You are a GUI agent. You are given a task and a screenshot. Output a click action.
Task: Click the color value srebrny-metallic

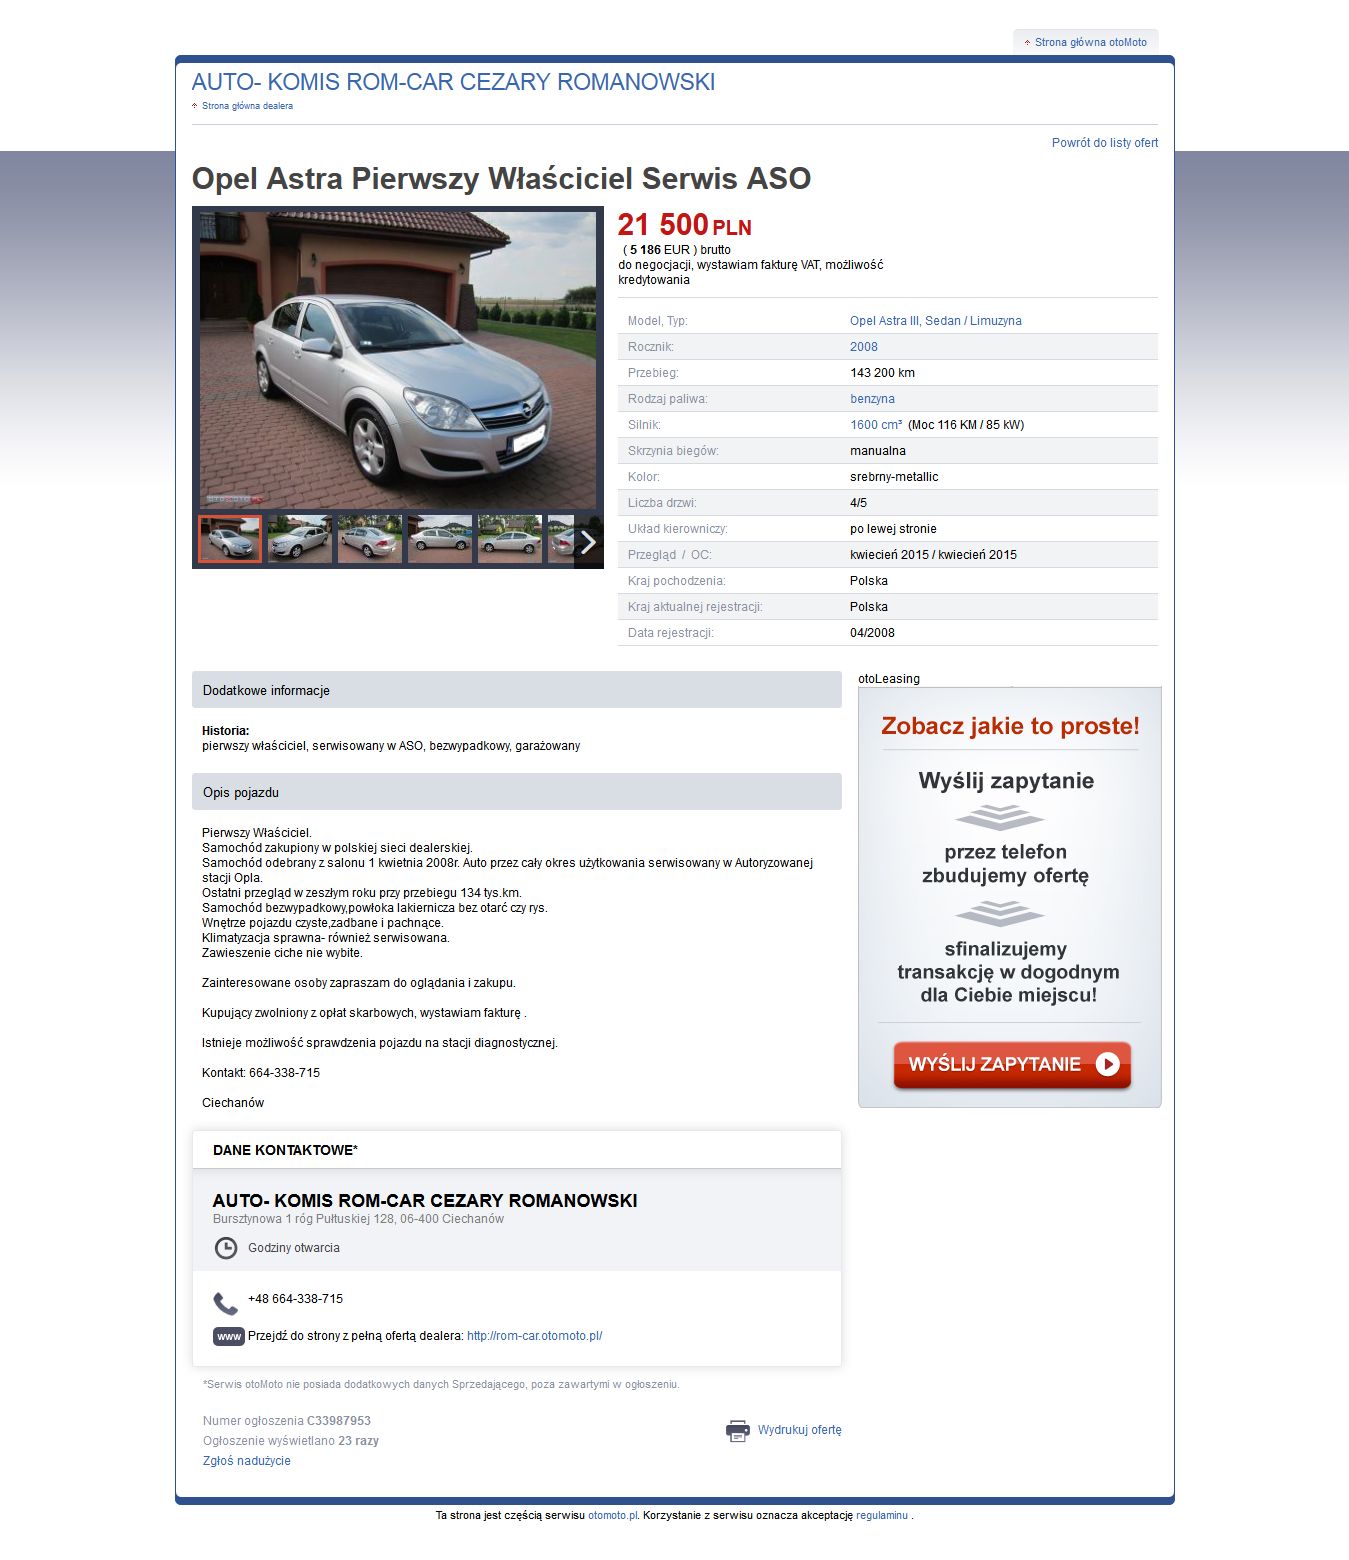894,477
